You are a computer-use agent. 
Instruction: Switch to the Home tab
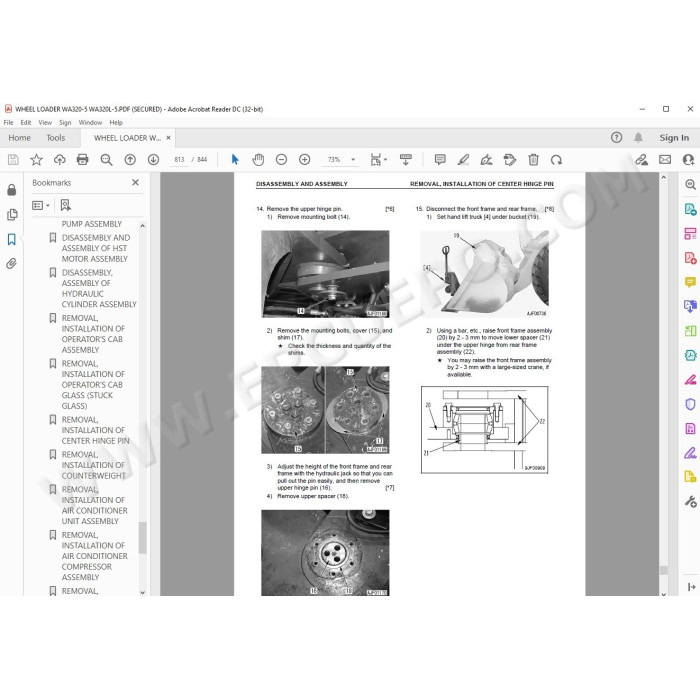pyautogui.click(x=20, y=138)
